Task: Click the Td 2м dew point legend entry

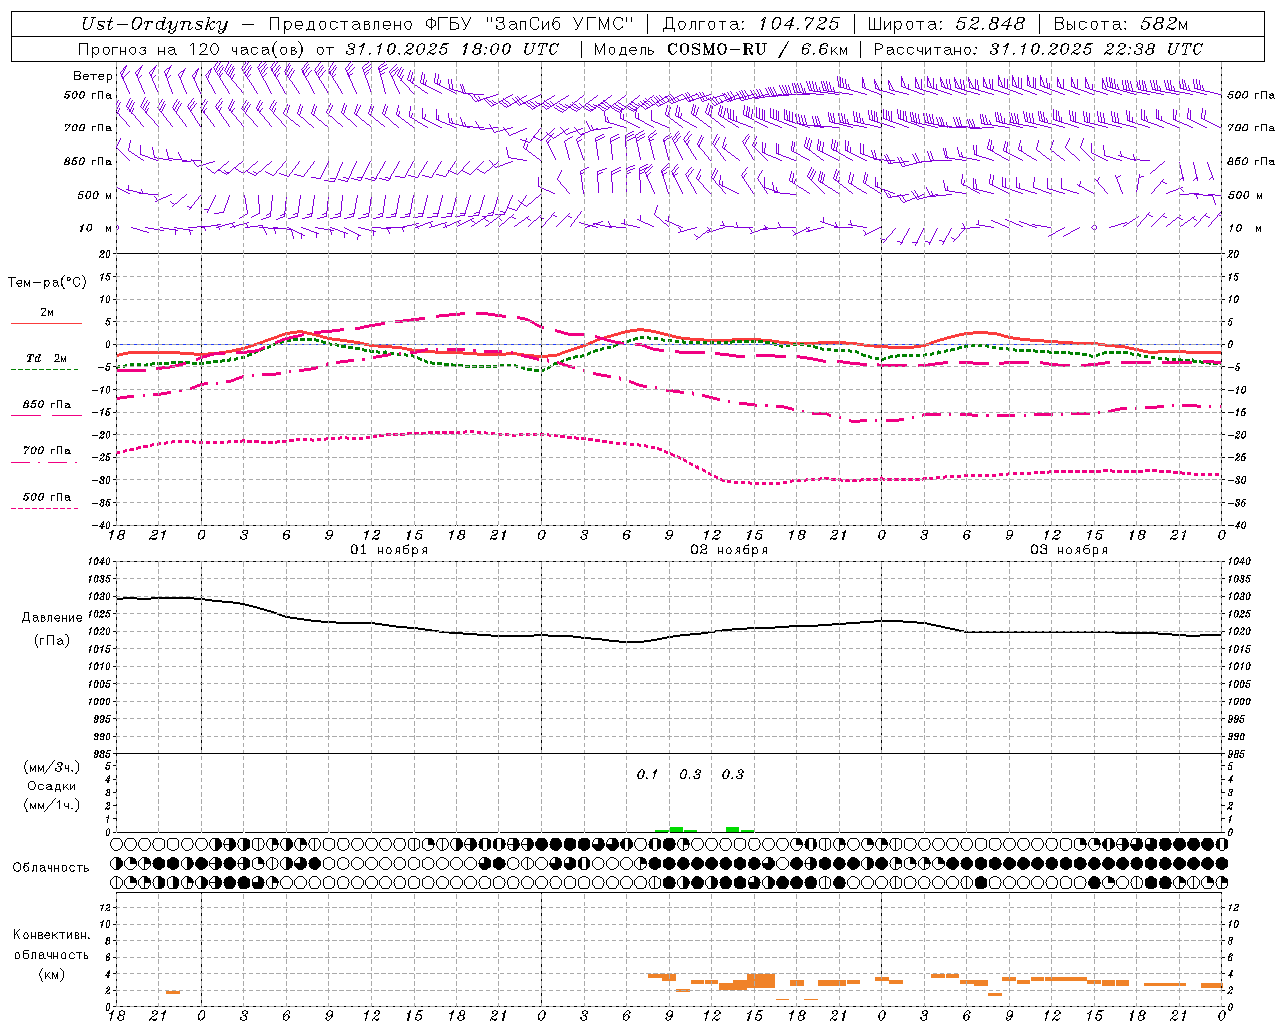Action: coord(46,358)
